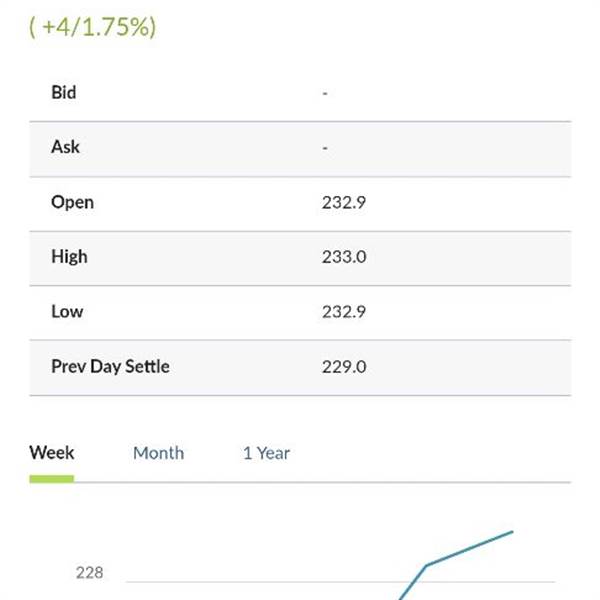The width and height of the screenshot is (600, 600).
Task: Click the +4/1.75% change text
Action: [93, 28]
